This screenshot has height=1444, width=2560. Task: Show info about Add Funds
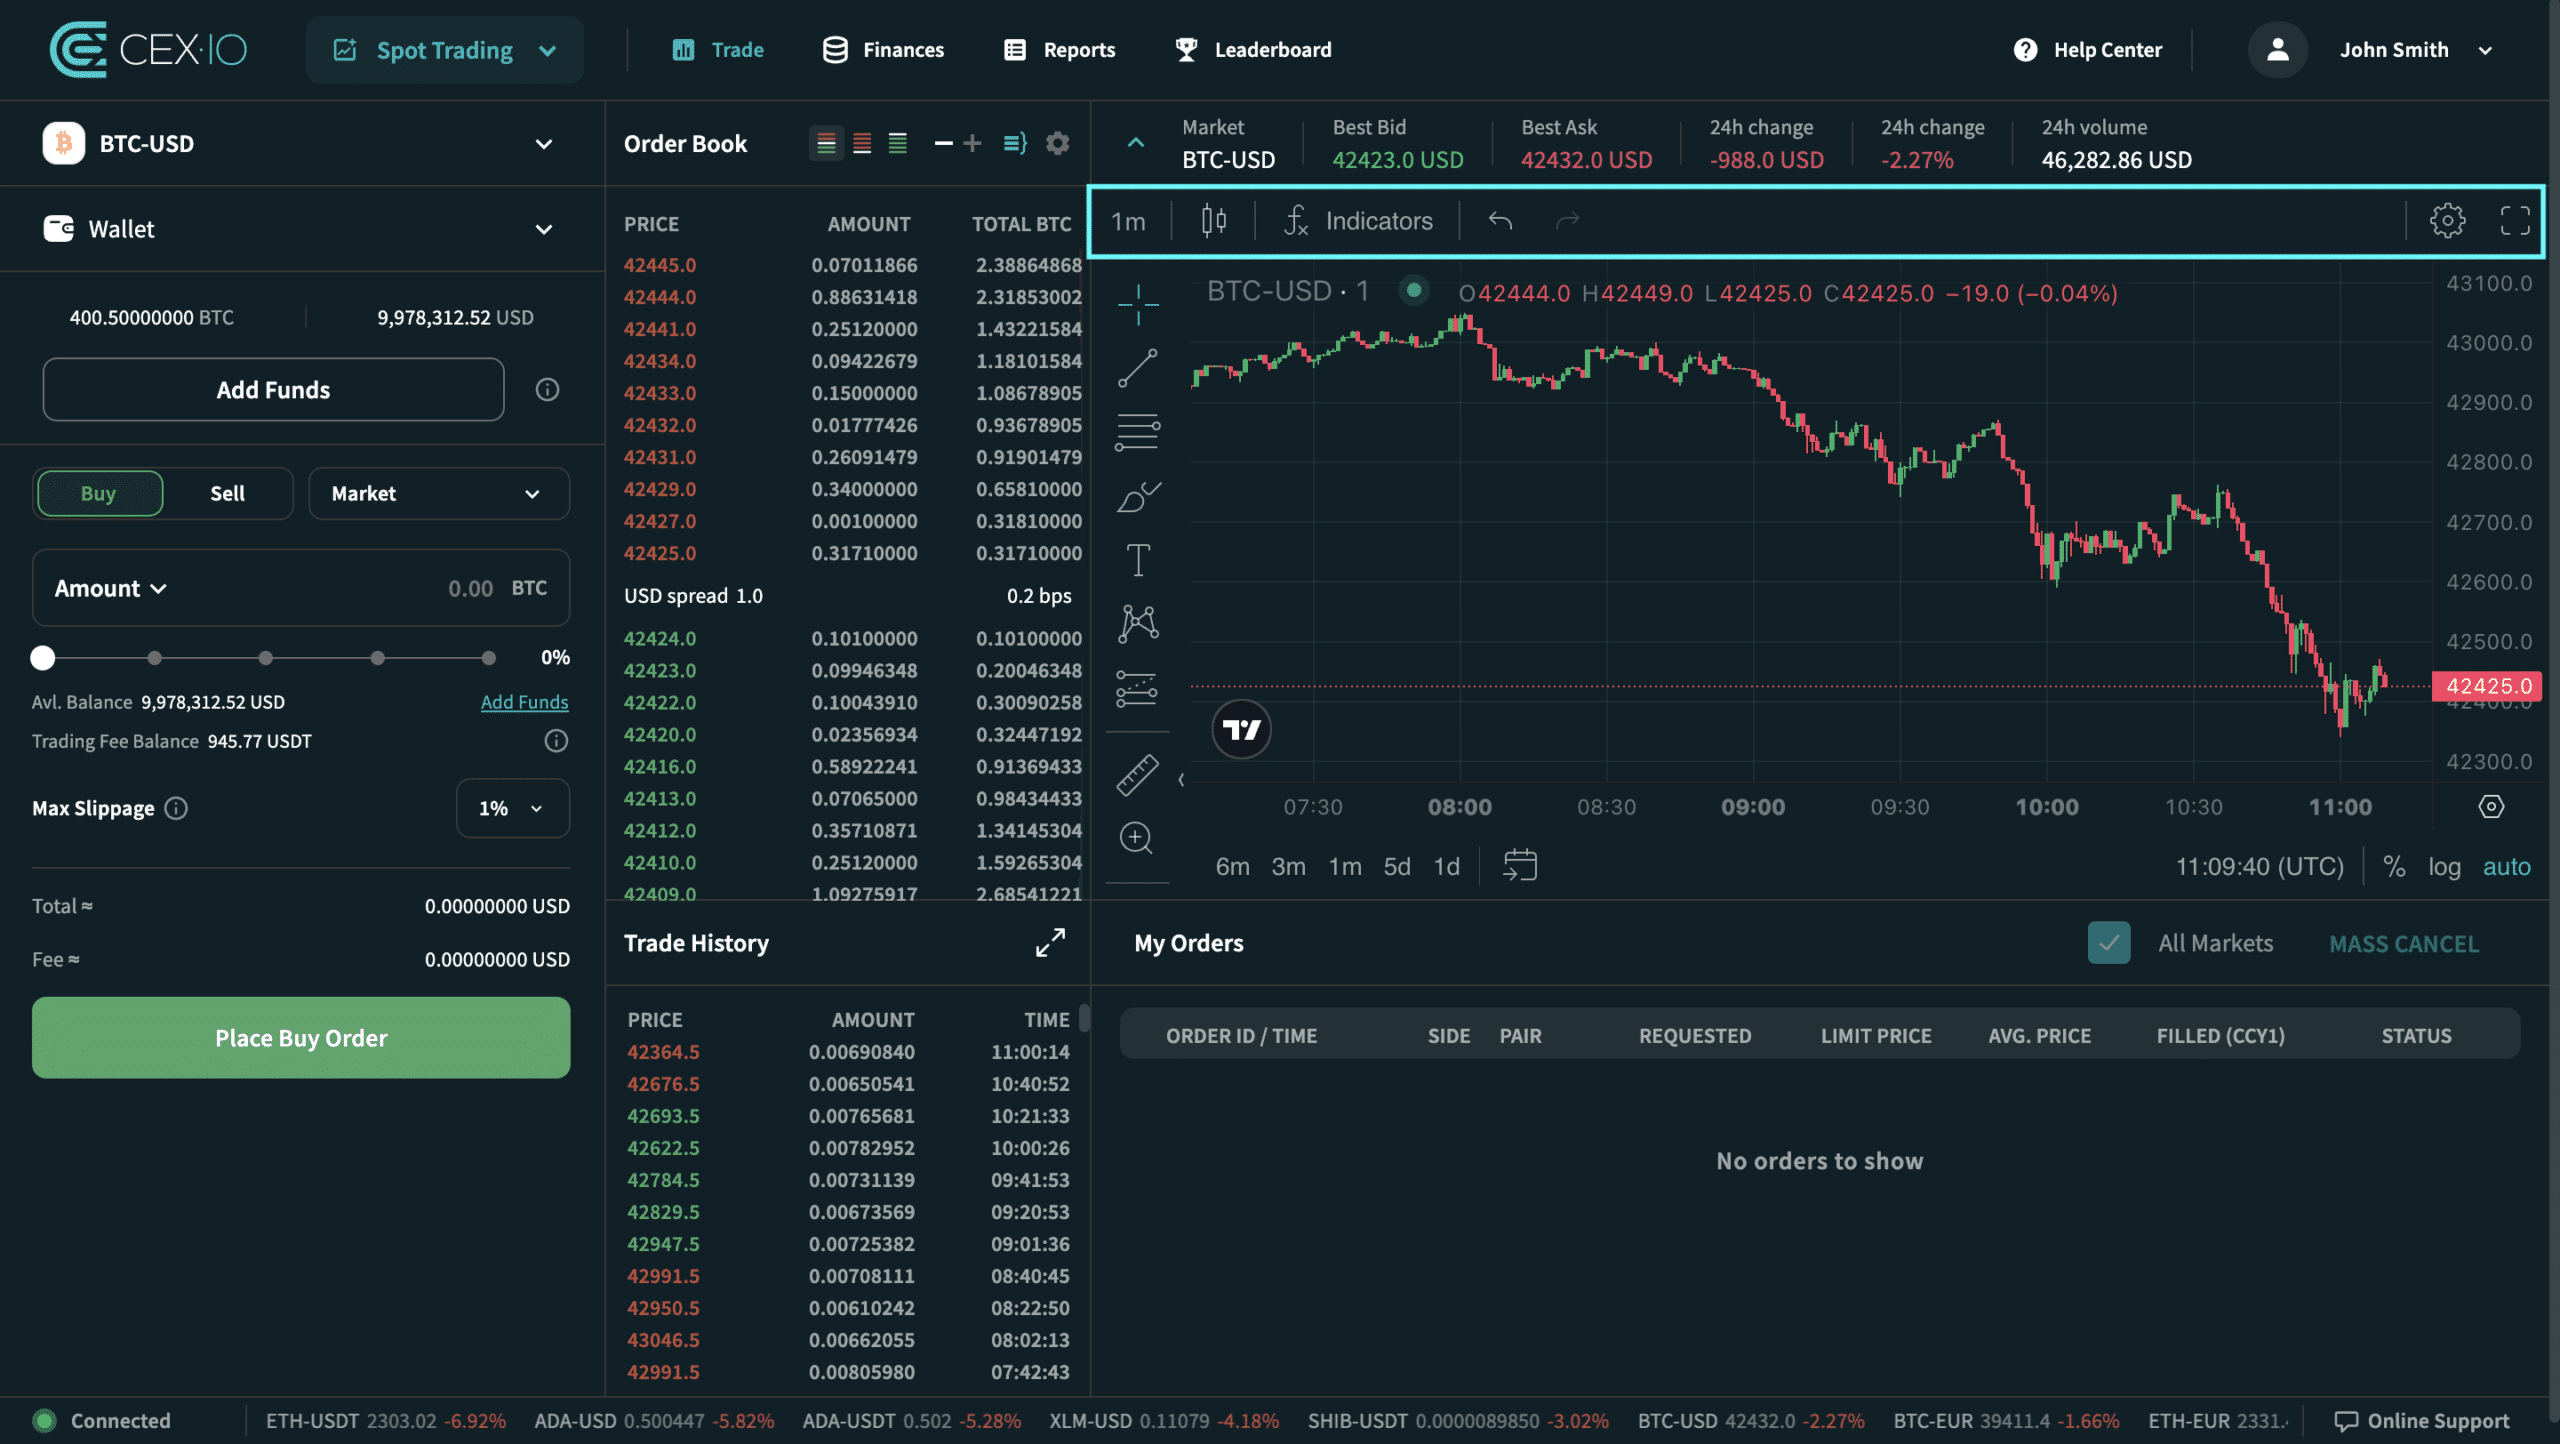click(x=547, y=390)
